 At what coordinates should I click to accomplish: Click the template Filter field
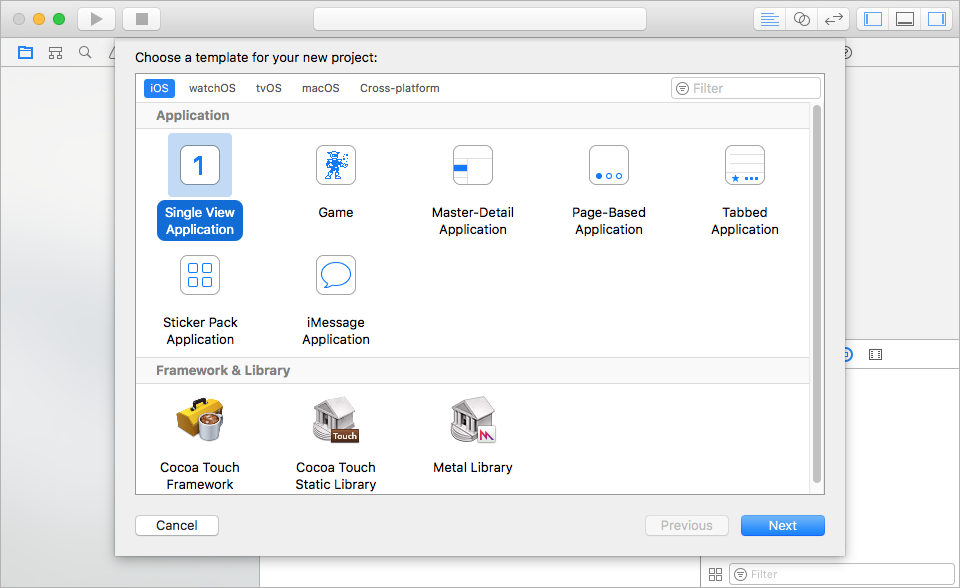[746, 88]
